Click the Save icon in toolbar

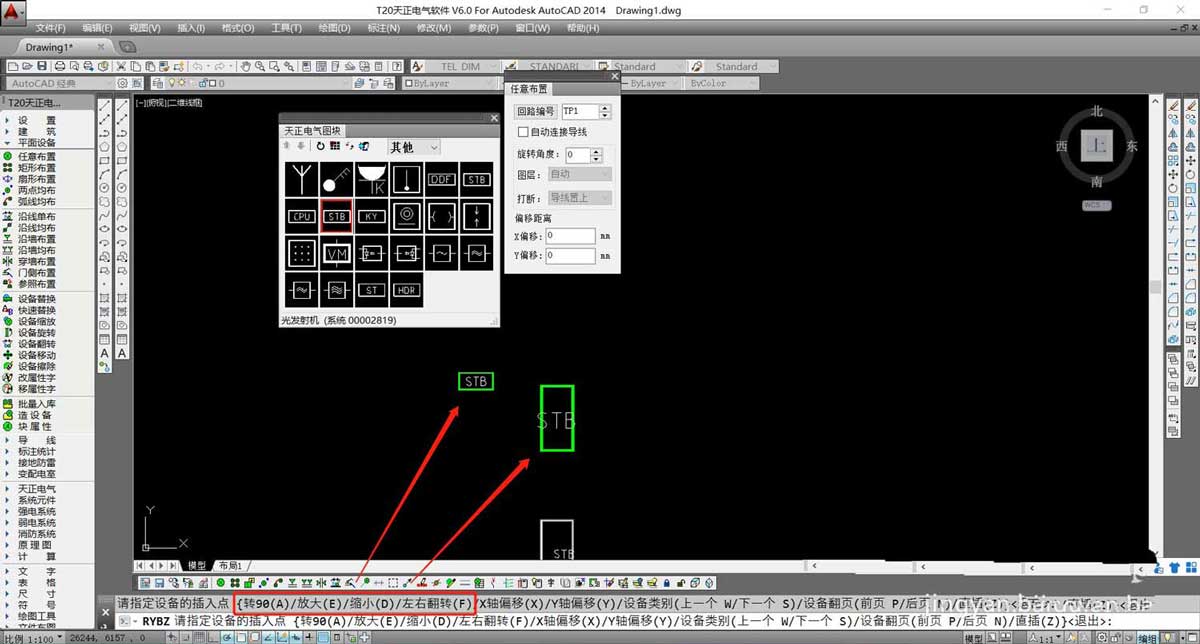(42, 67)
